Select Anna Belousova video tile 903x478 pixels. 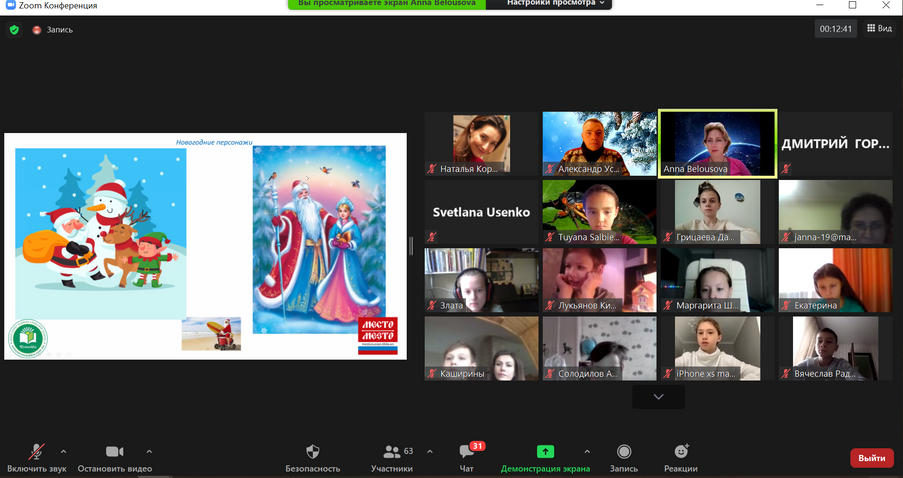pyautogui.click(x=718, y=144)
